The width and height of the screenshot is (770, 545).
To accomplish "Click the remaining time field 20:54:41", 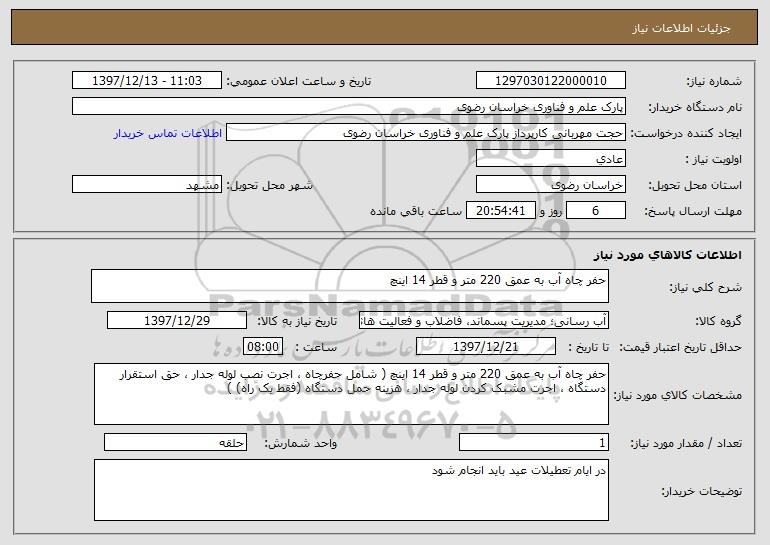I will 501,210.
